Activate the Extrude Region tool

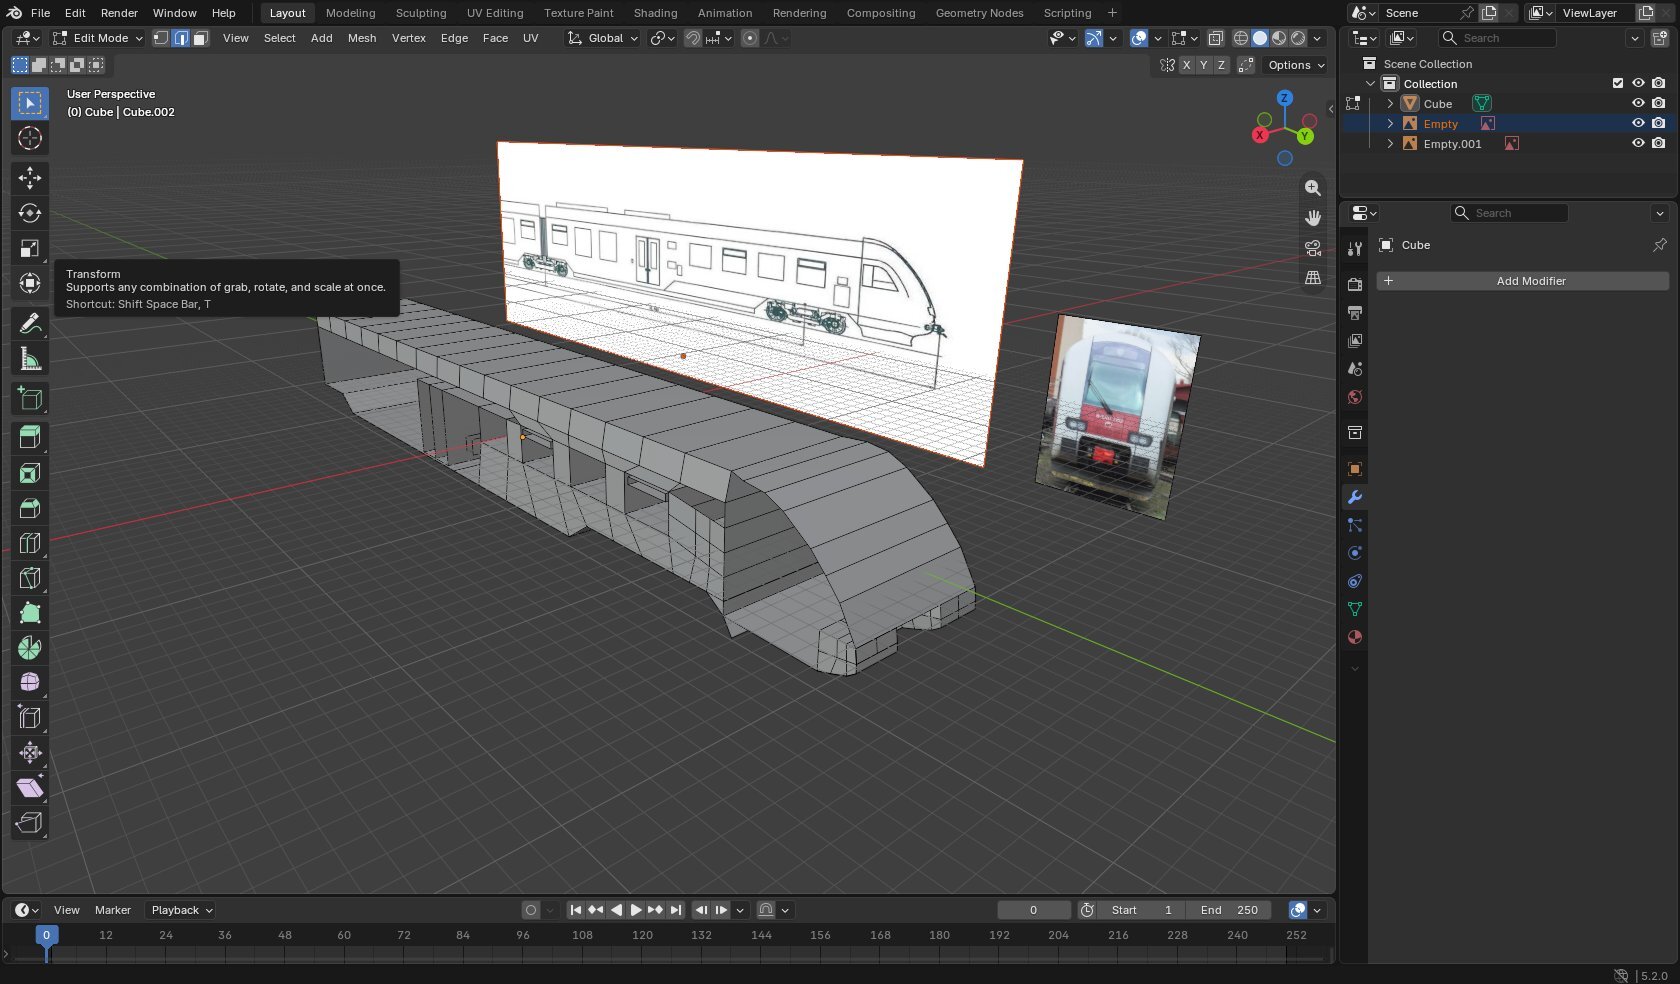click(x=30, y=437)
